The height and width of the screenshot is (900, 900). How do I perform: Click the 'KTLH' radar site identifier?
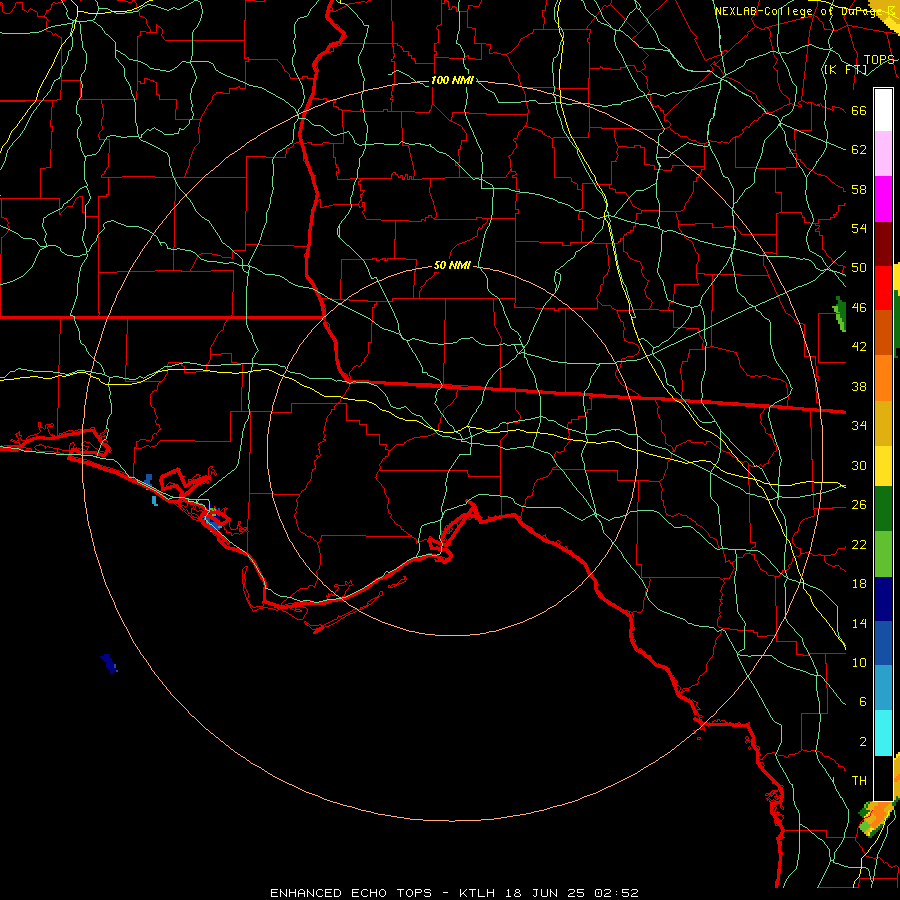(x=477, y=893)
